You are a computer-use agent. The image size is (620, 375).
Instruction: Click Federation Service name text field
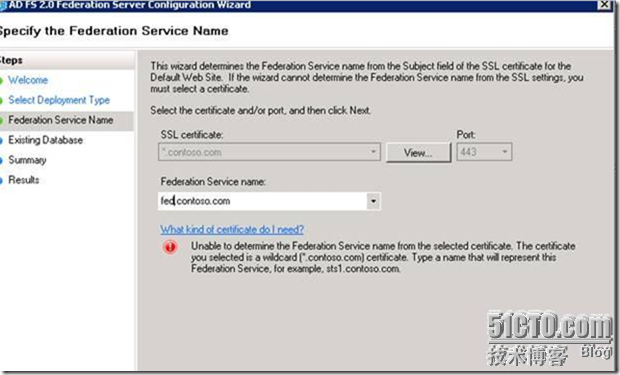[x=262, y=201]
